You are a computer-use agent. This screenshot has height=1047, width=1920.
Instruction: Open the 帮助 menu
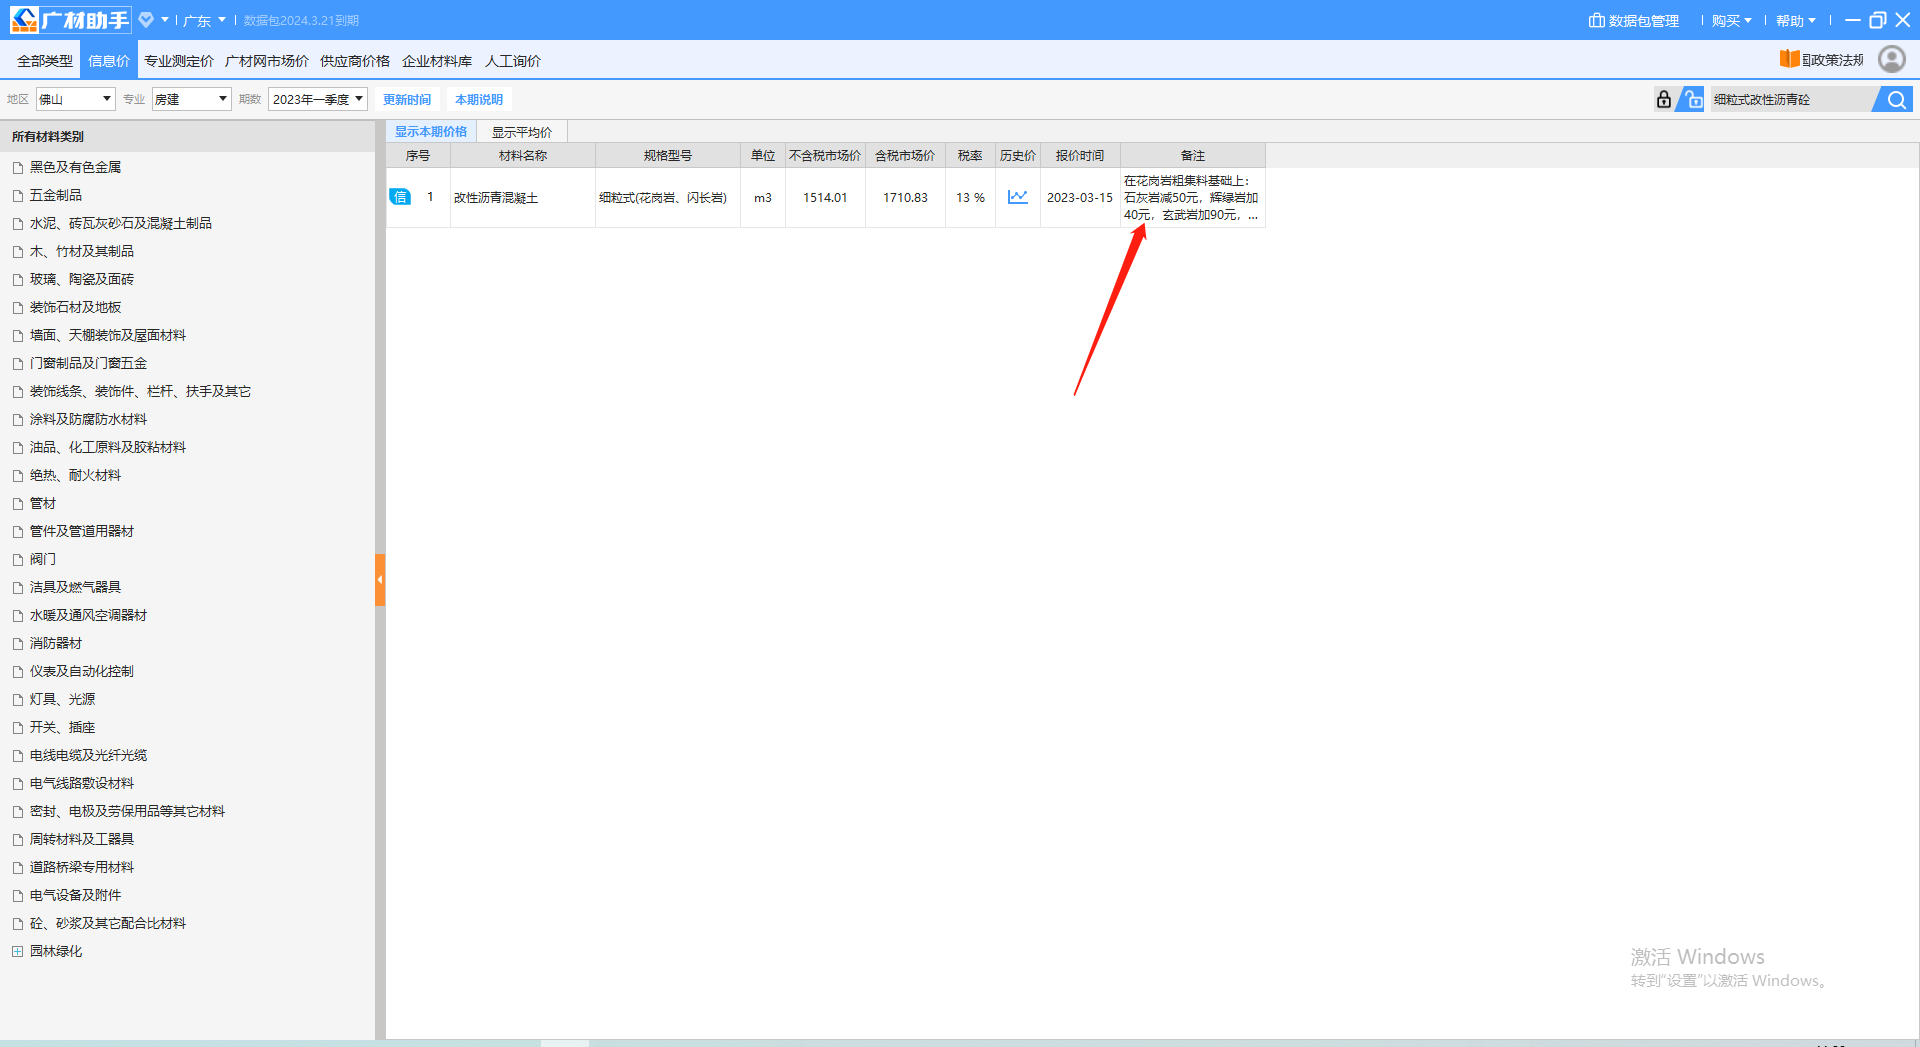pyautogui.click(x=1795, y=20)
